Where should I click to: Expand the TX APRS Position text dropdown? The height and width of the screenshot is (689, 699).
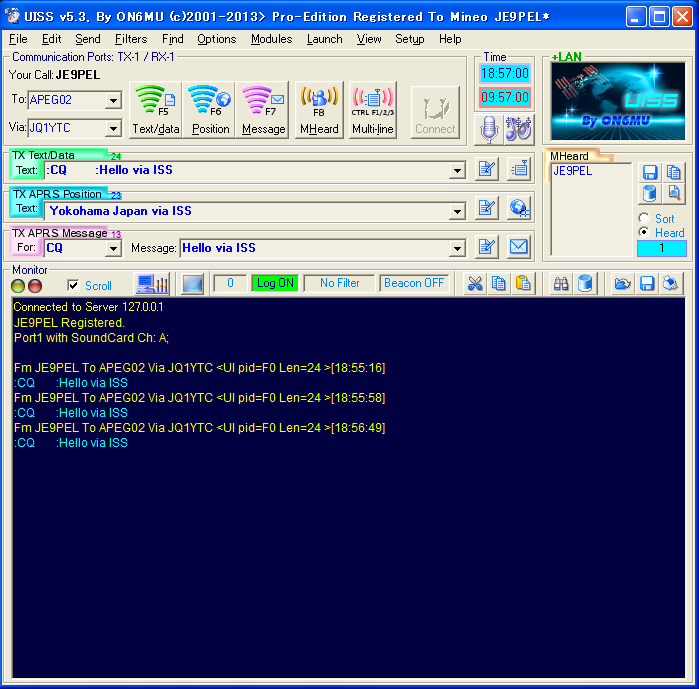457,212
